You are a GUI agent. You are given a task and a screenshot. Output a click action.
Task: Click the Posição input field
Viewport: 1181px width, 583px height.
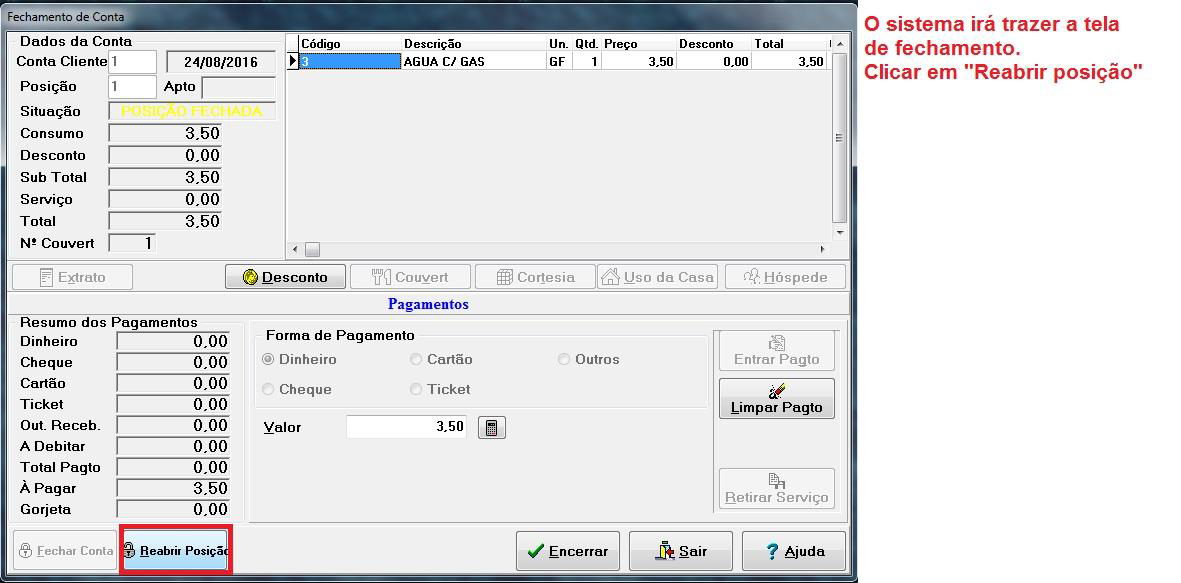pyautogui.click(x=133, y=87)
